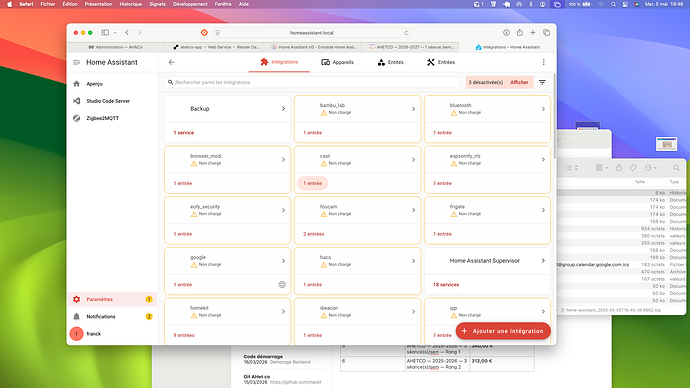The height and width of the screenshot is (388, 690).
Task: Open Safari downloads icon
Action: 506,33
